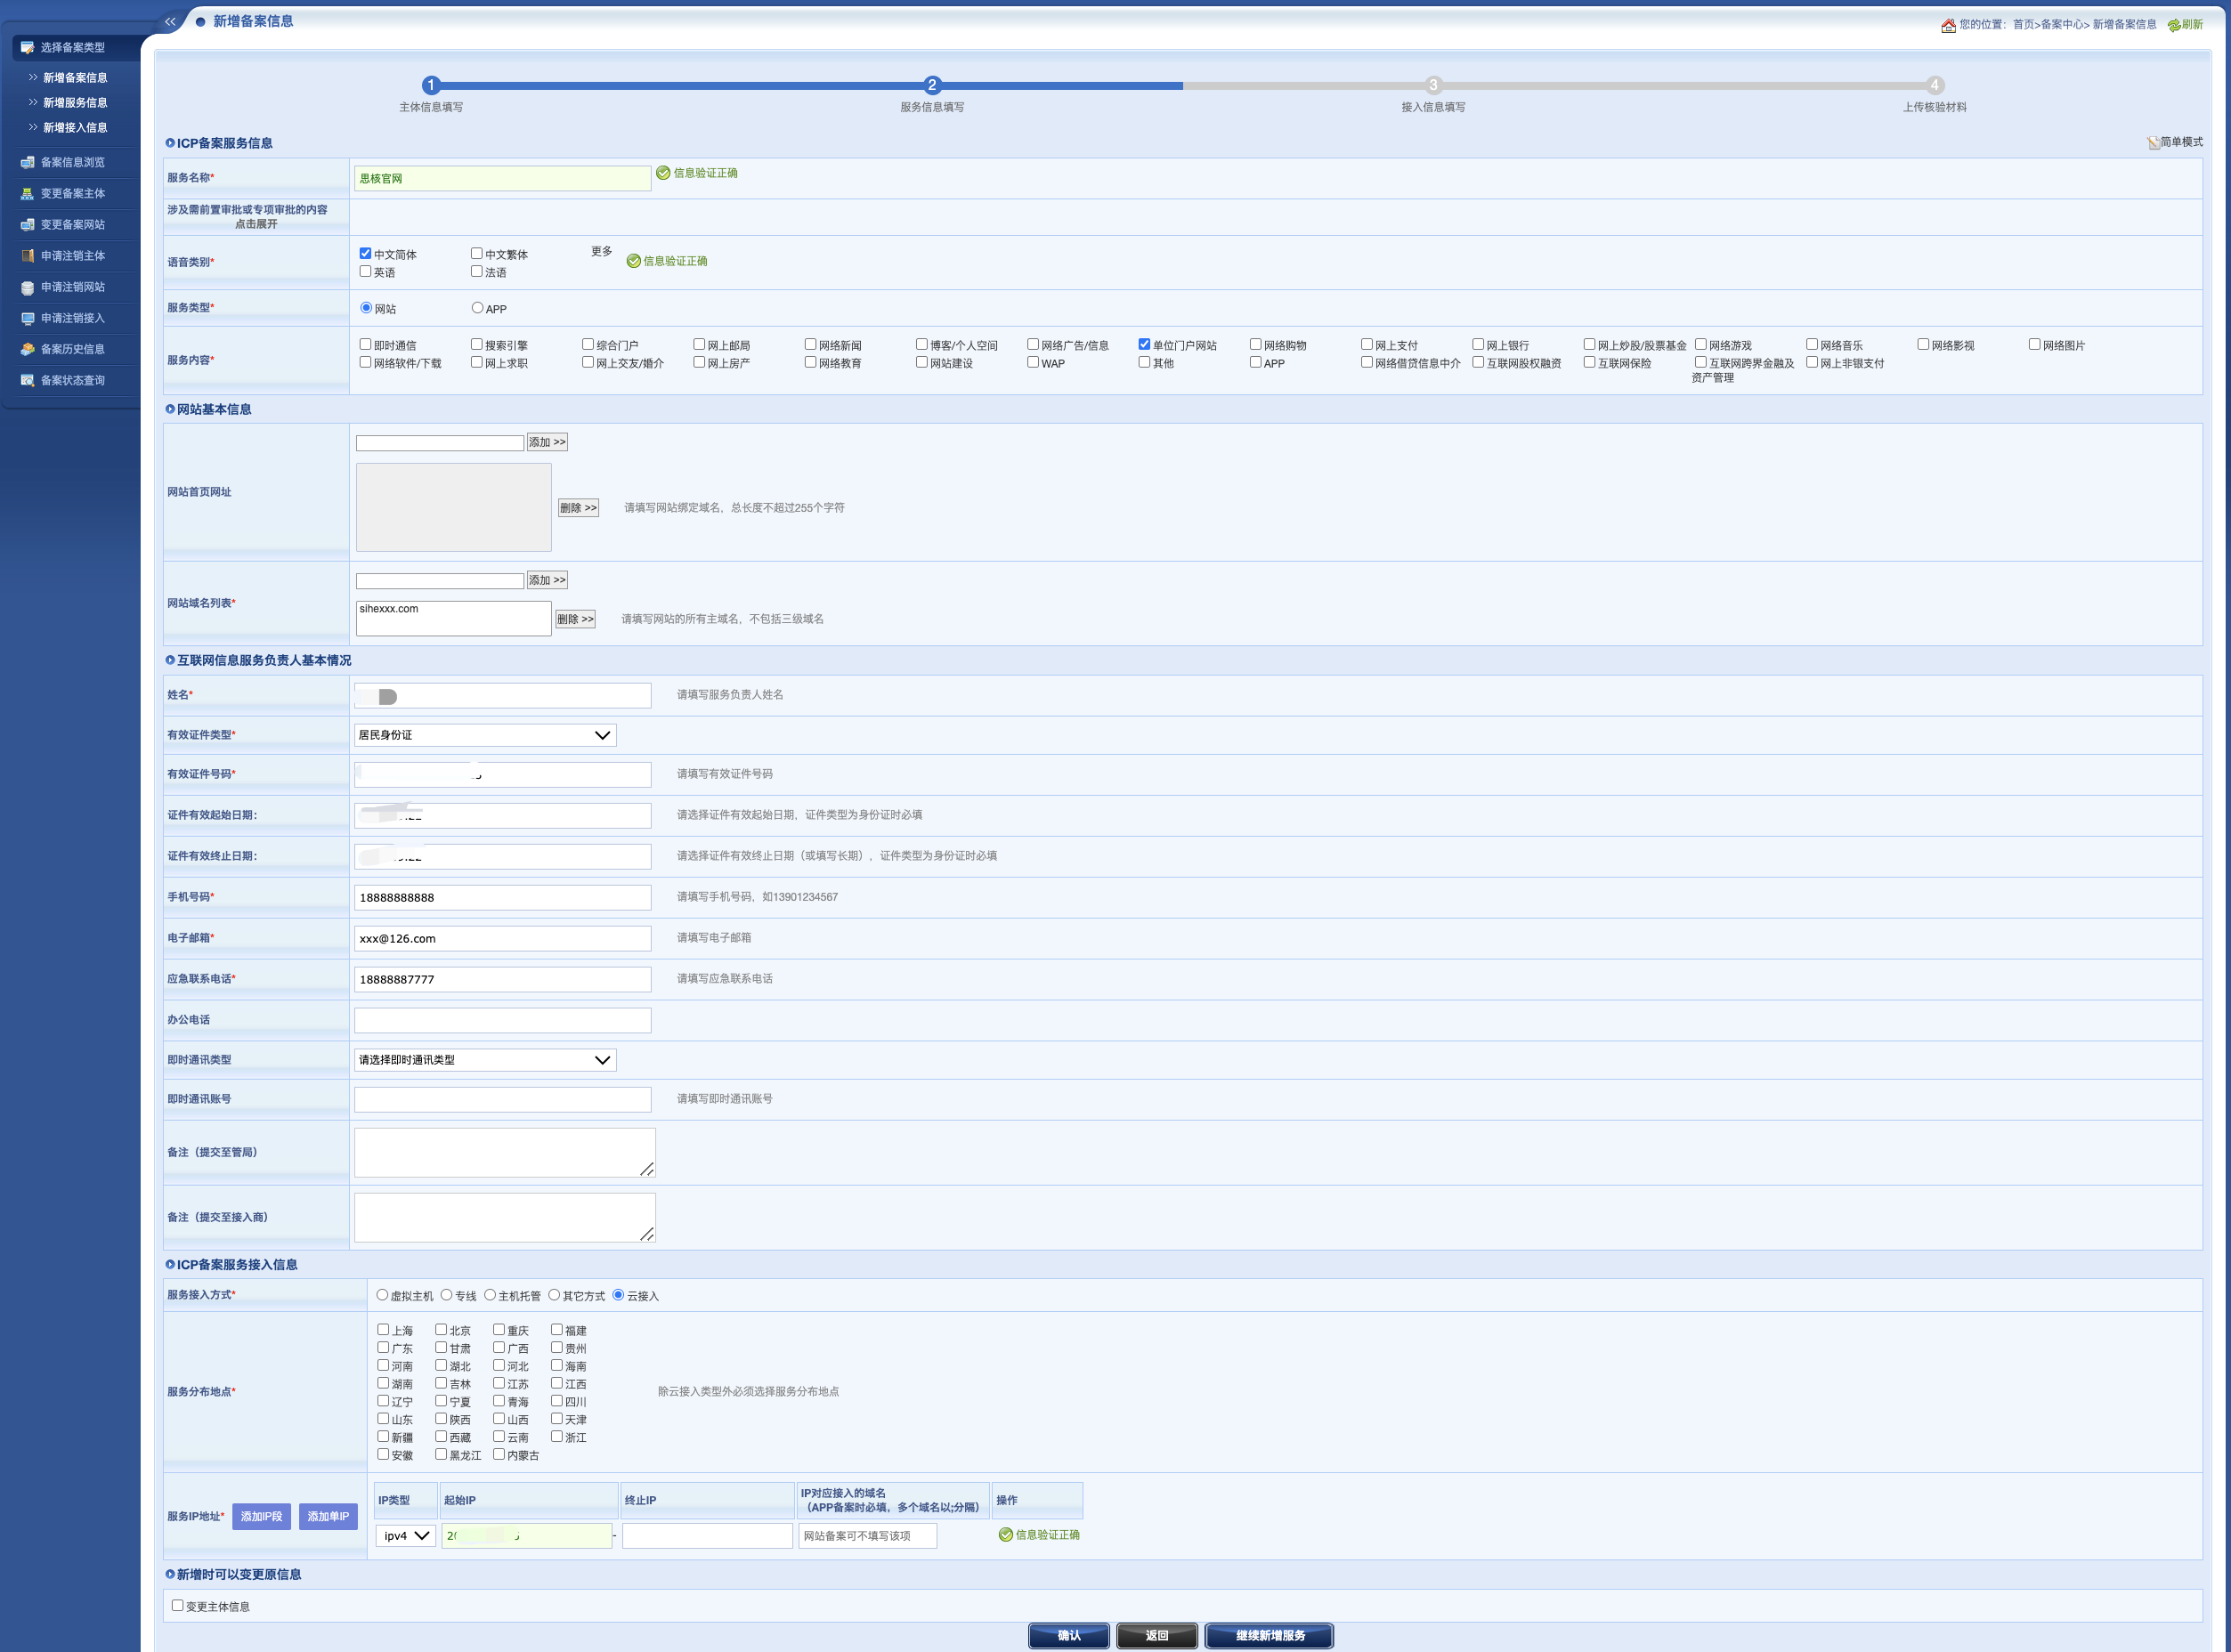
Task: Click the 返回 button
Action: [1157, 1636]
